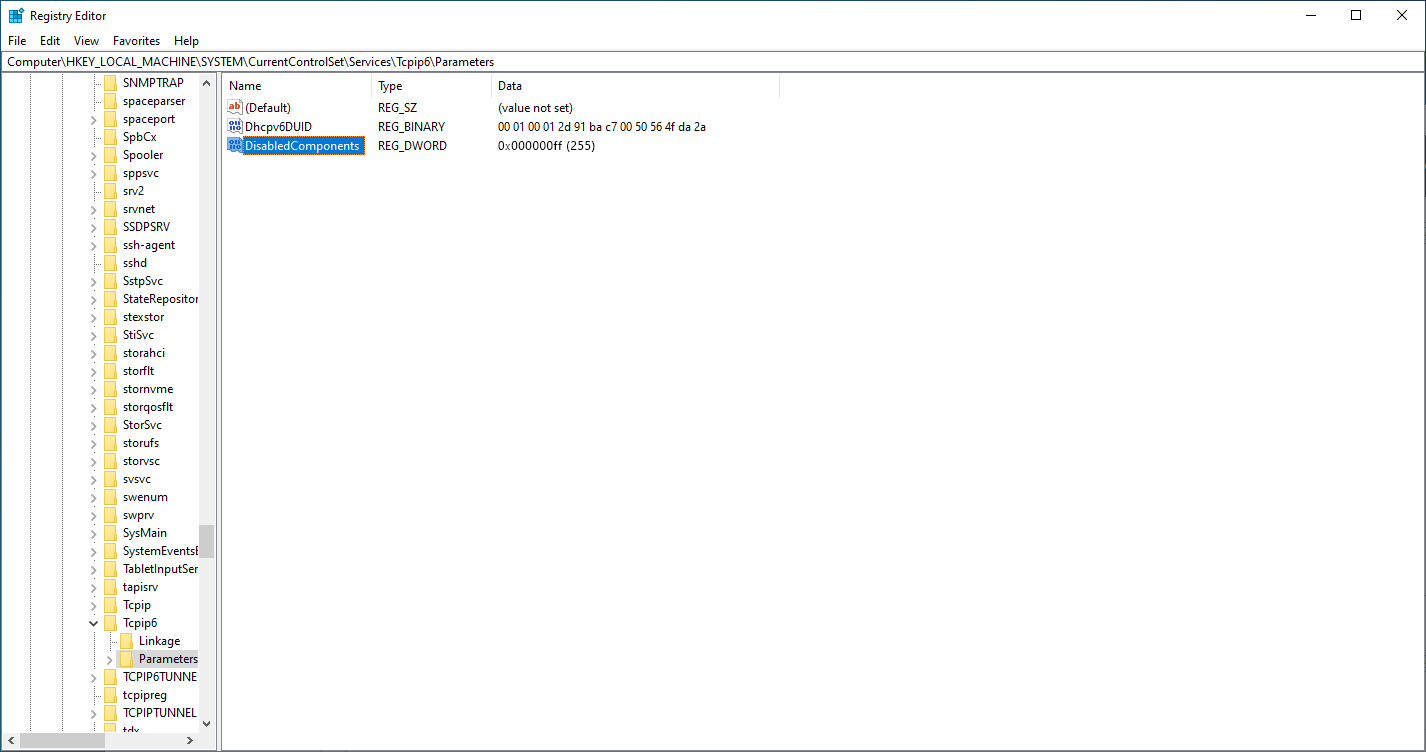Open the View menu
The width and height of the screenshot is (1426, 752).
85,40
